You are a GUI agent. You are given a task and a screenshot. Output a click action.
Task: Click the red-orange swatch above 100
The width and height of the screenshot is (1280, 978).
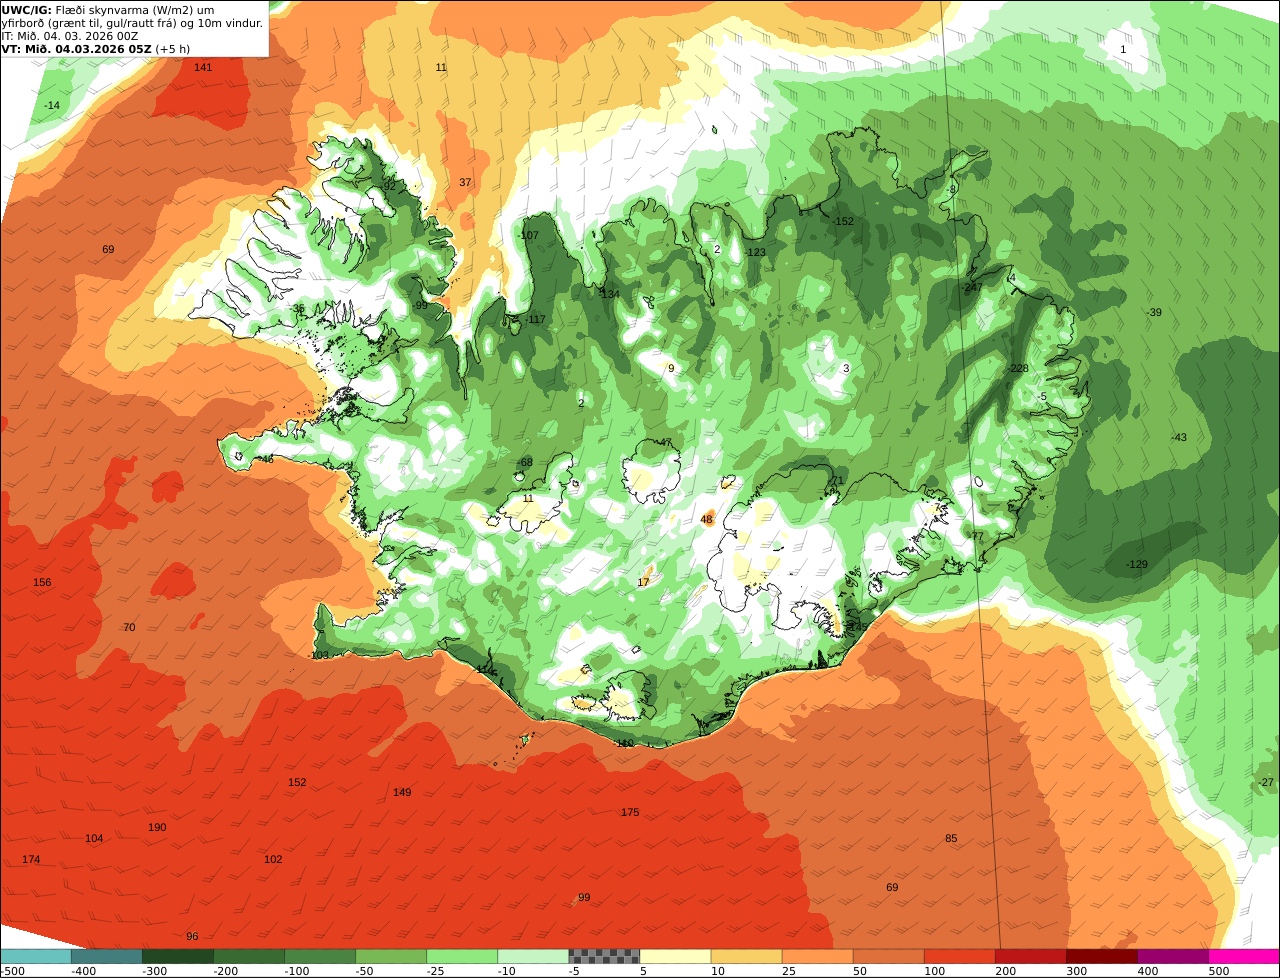pyautogui.click(x=959, y=956)
